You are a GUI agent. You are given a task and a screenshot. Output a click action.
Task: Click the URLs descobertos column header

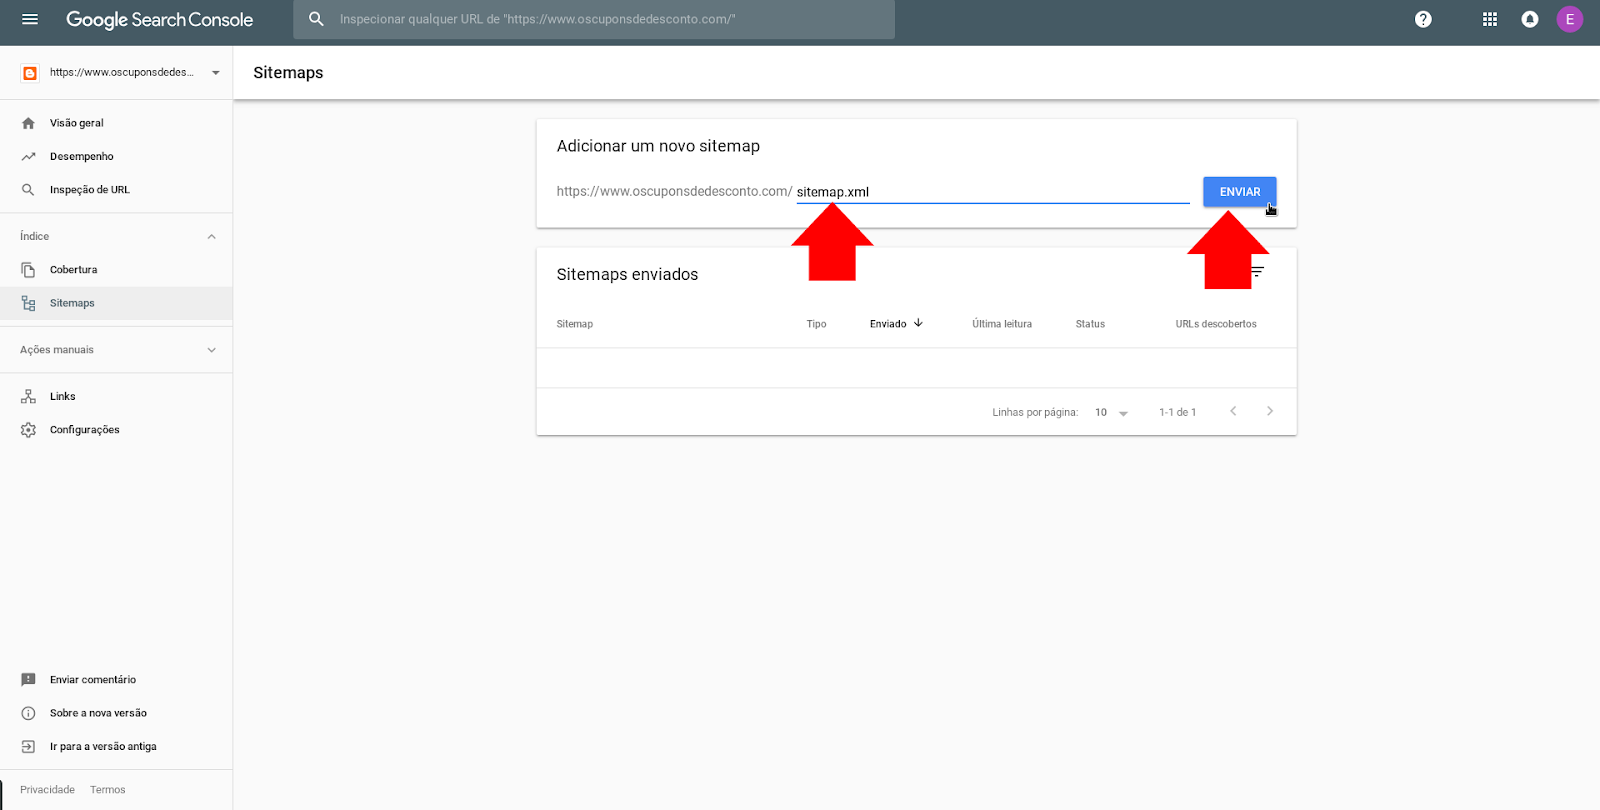1216,324
